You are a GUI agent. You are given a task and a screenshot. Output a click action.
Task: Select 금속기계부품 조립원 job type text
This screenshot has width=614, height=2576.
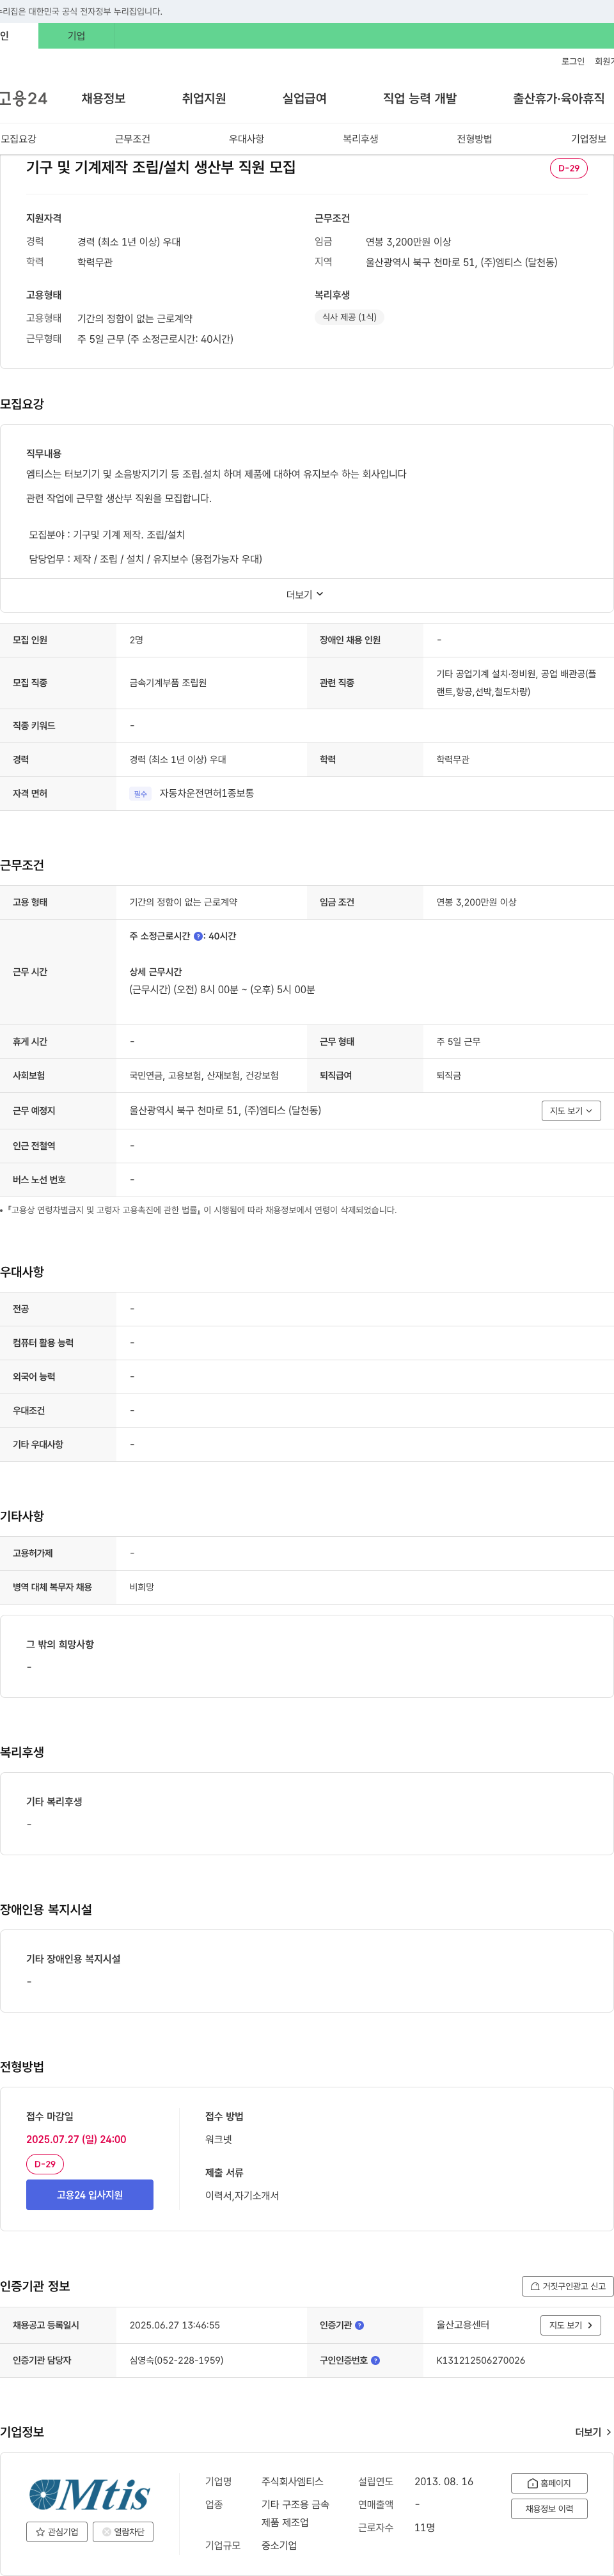tap(168, 683)
